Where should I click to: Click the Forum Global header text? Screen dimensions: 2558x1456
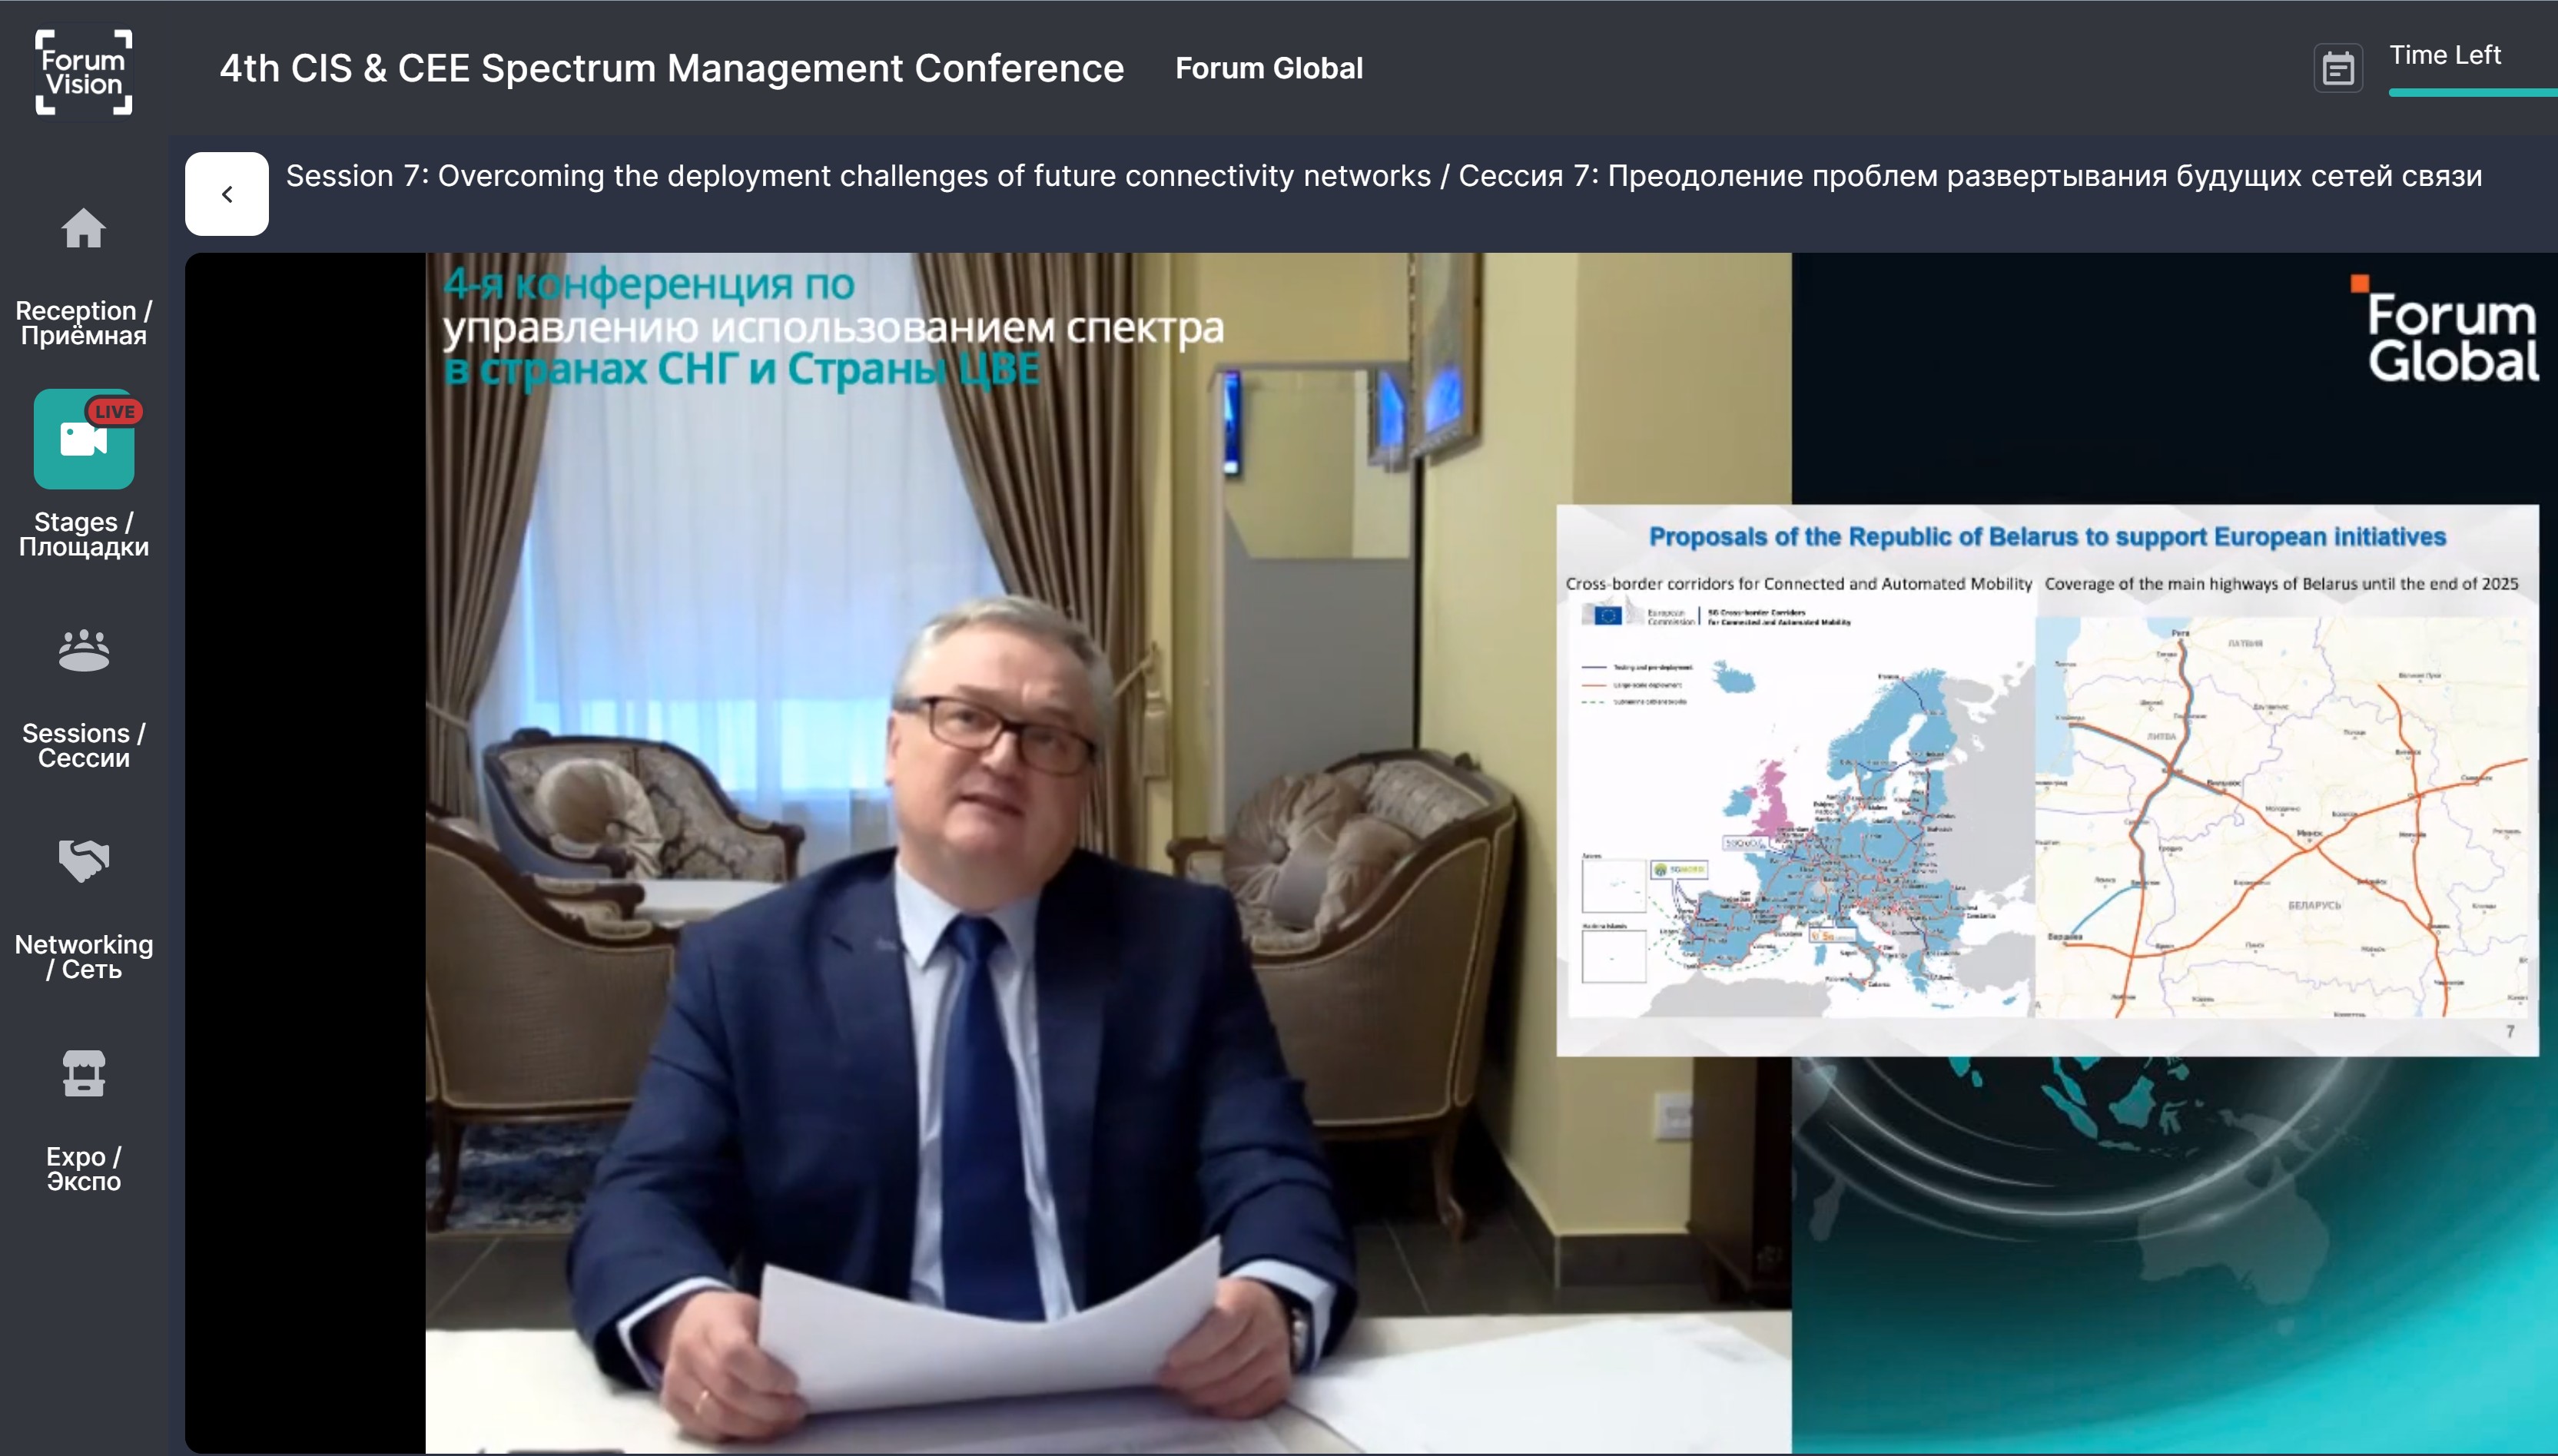tap(1269, 68)
